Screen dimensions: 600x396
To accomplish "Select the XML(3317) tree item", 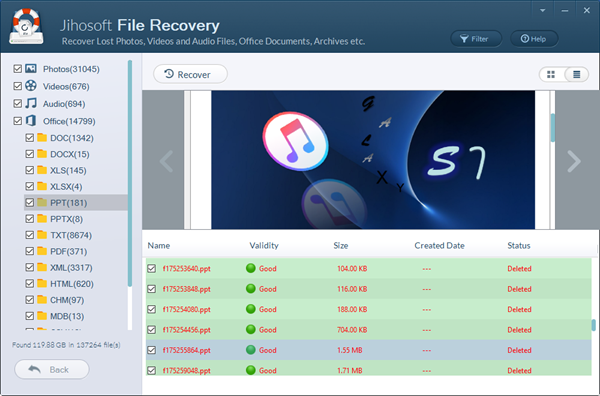I will [x=72, y=268].
